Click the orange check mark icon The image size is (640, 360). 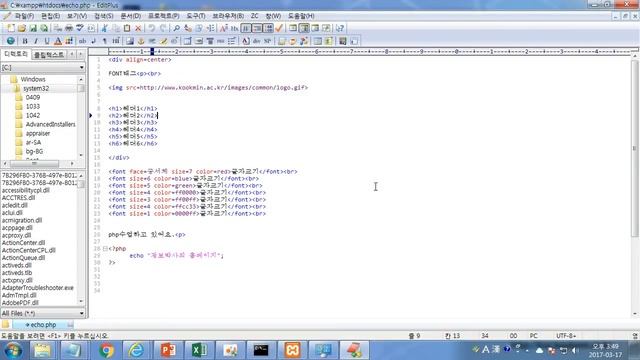click(279, 28)
